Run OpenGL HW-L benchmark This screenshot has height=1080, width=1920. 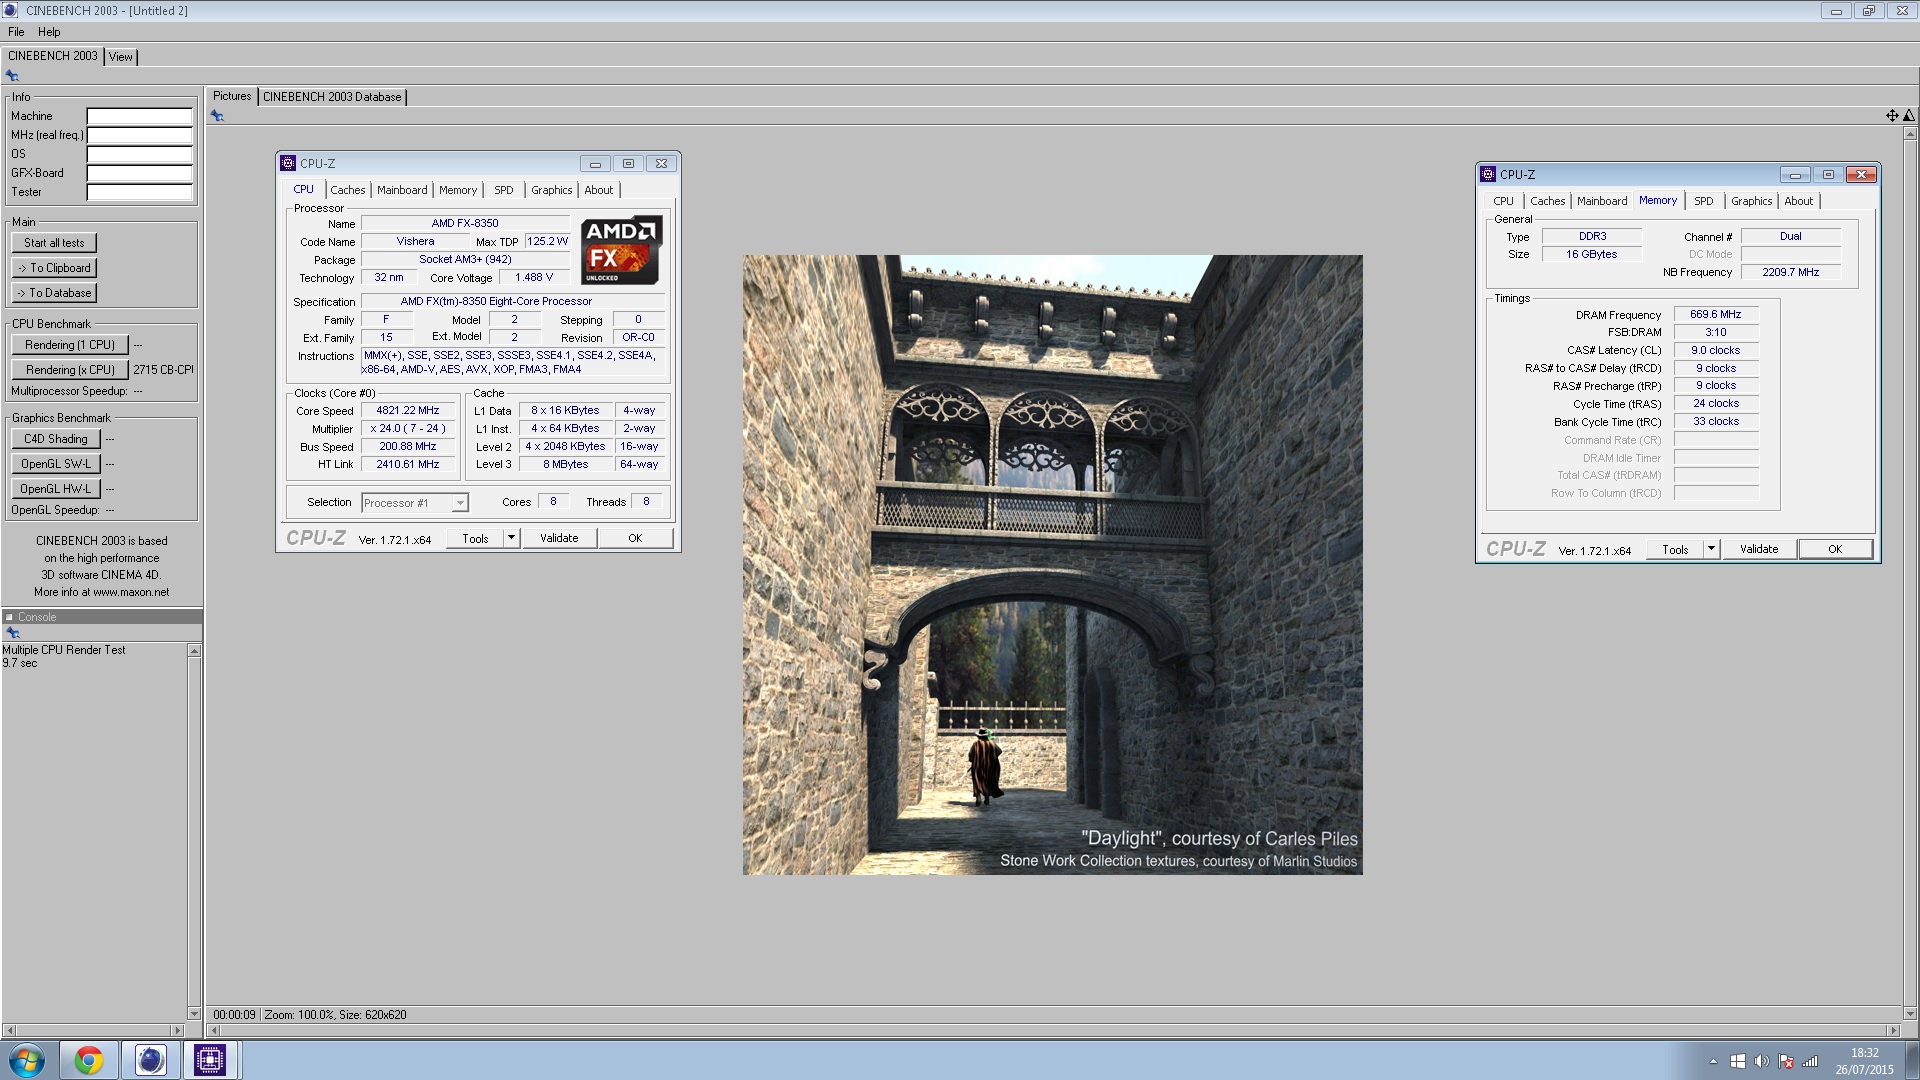click(56, 489)
